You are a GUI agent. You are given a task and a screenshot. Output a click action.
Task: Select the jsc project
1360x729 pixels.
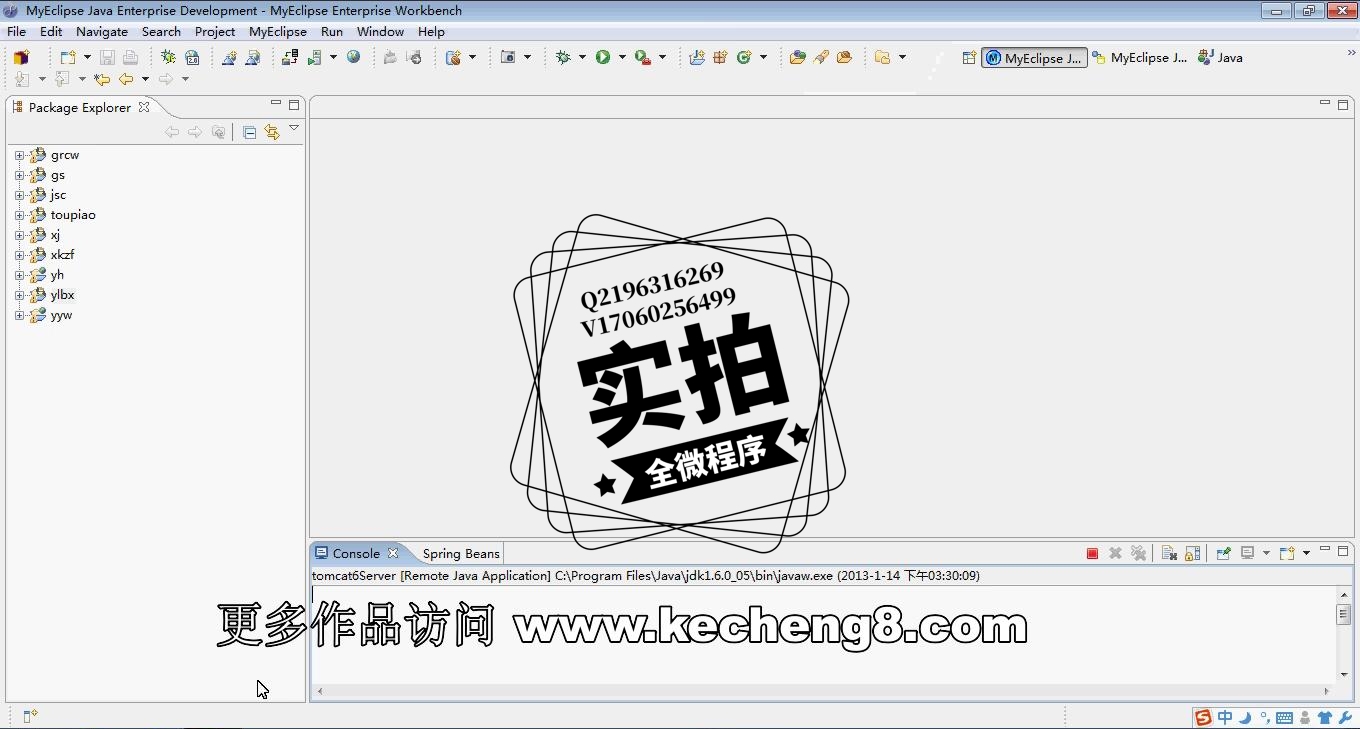pyautogui.click(x=58, y=195)
